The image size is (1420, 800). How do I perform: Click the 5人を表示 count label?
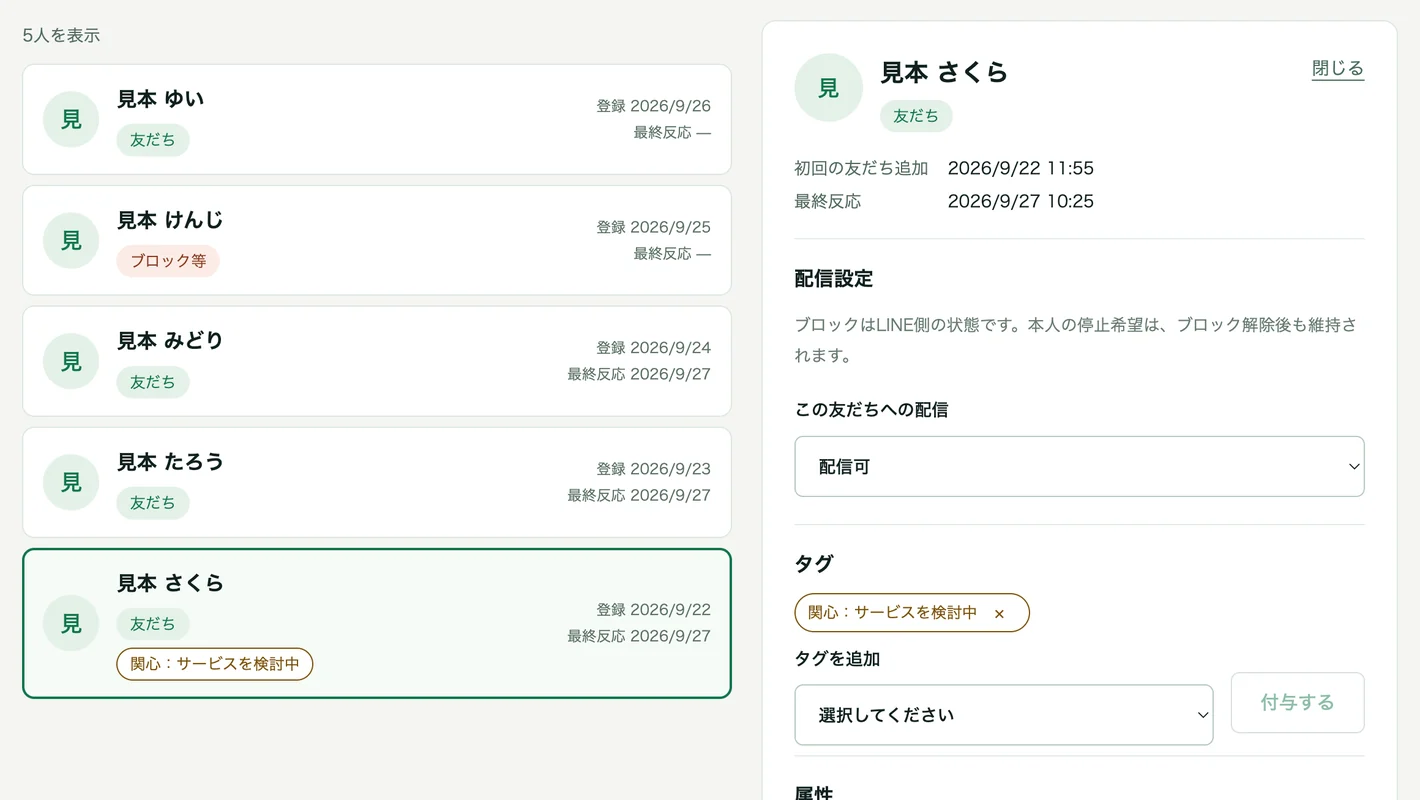coord(61,36)
